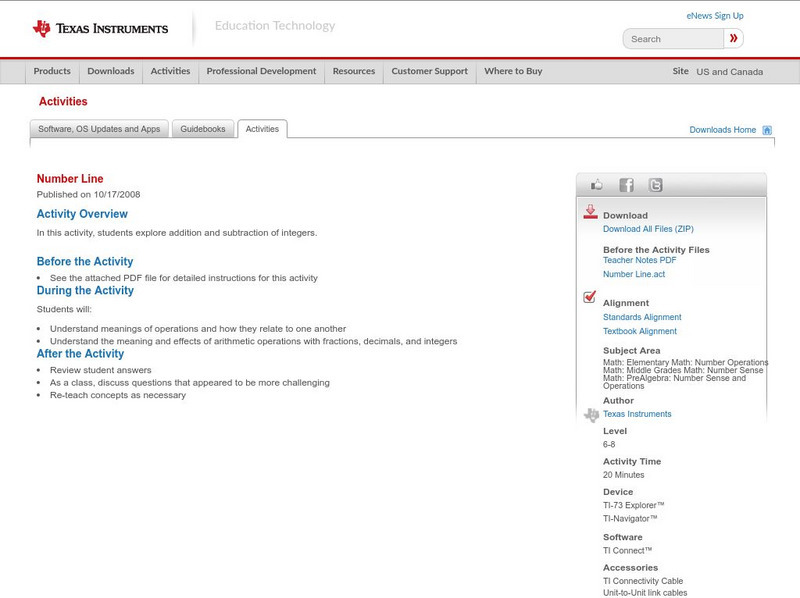Share the activity on Facebook

tap(626, 185)
